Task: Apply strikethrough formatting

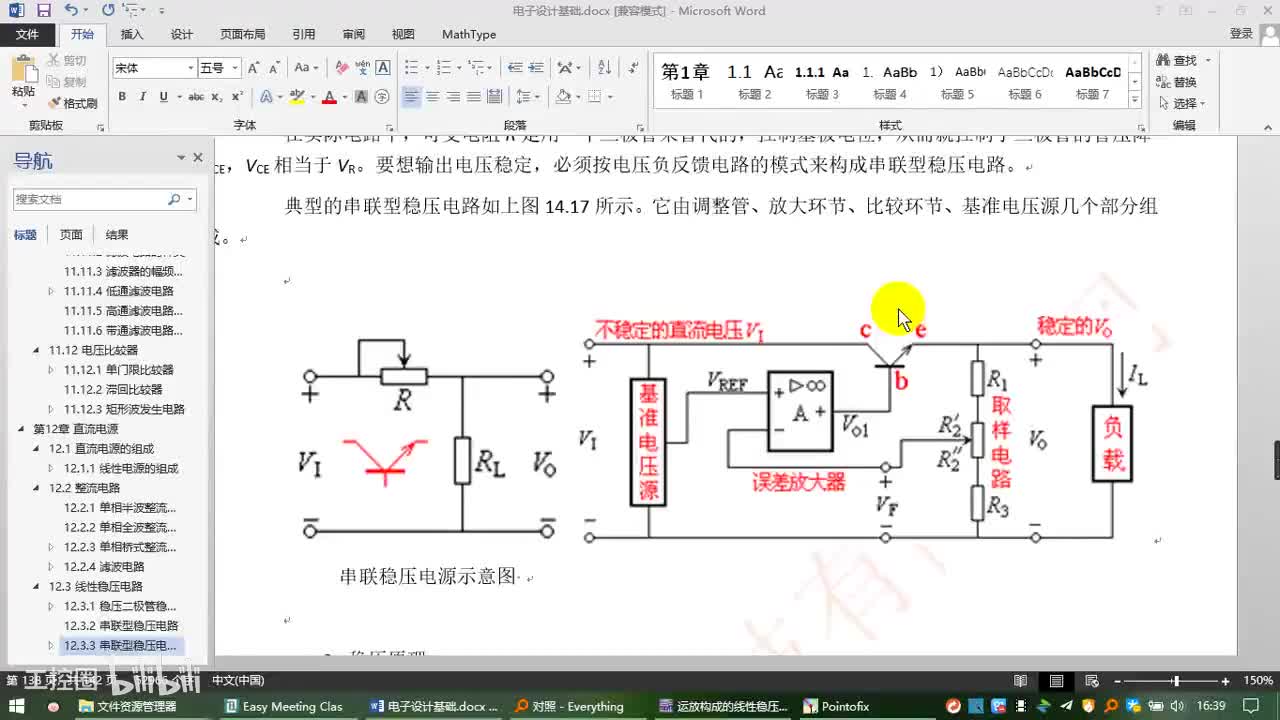Action: click(x=196, y=97)
